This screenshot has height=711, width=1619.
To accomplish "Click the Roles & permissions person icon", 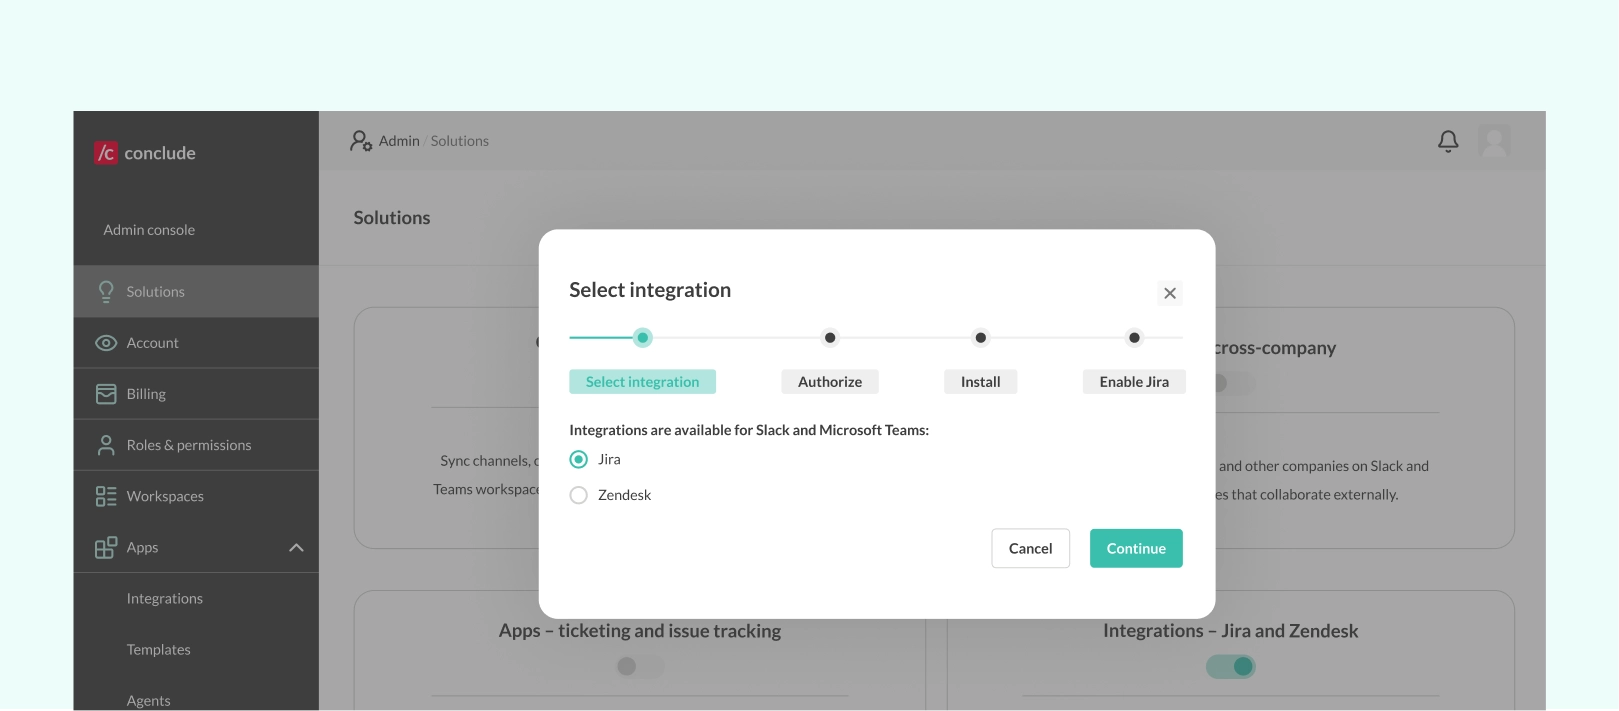I will tap(106, 445).
